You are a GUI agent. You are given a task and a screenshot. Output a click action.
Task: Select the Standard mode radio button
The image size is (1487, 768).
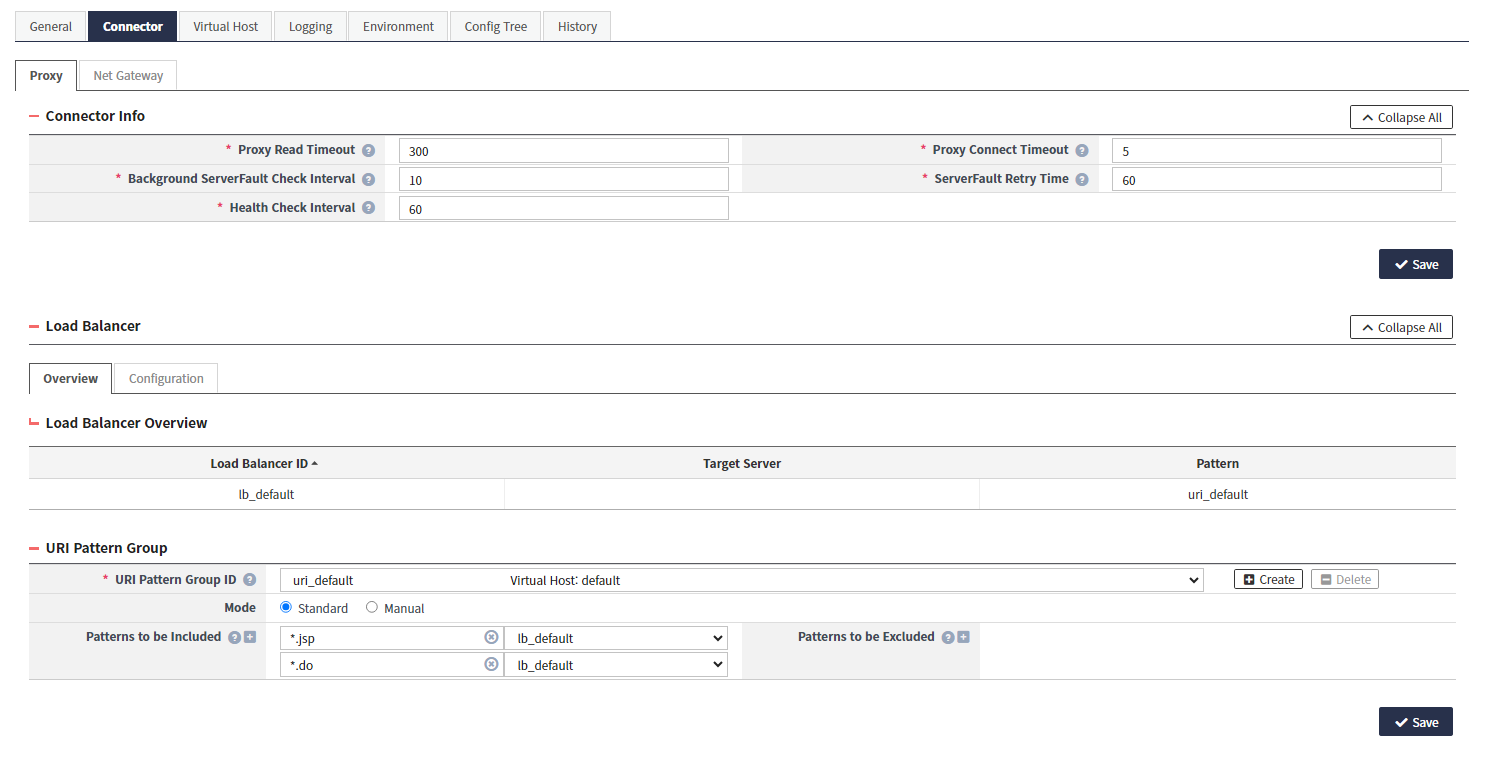click(287, 607)
